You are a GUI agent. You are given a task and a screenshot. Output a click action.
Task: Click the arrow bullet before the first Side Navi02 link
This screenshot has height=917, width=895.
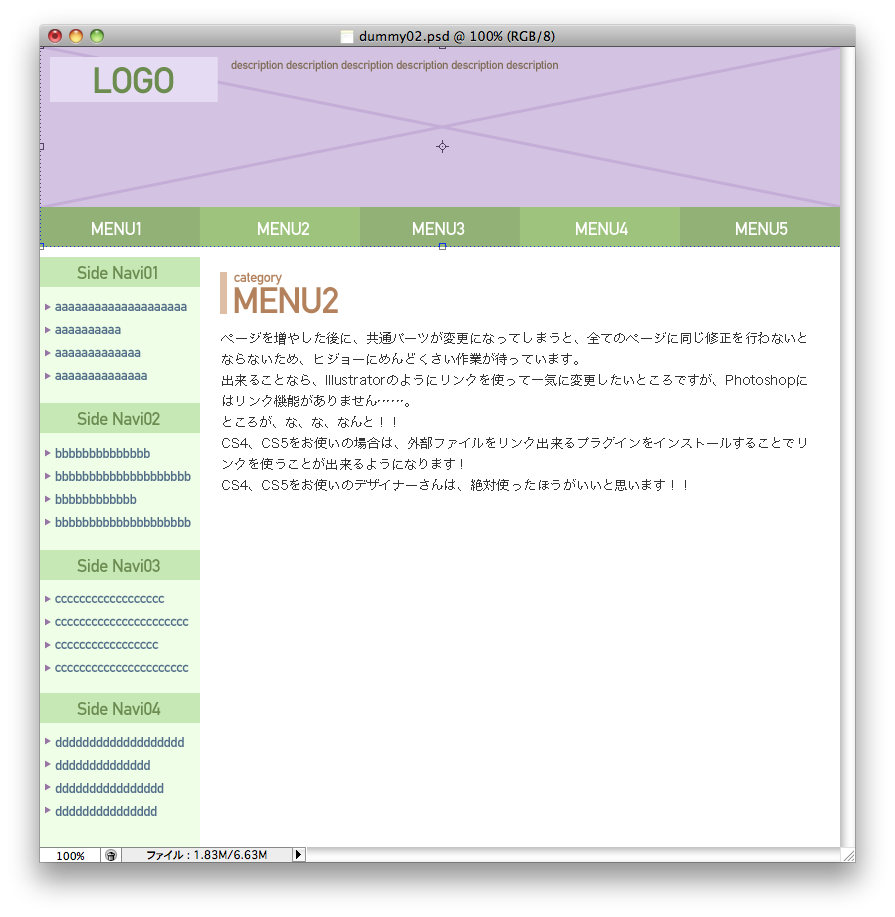point(46,453)
